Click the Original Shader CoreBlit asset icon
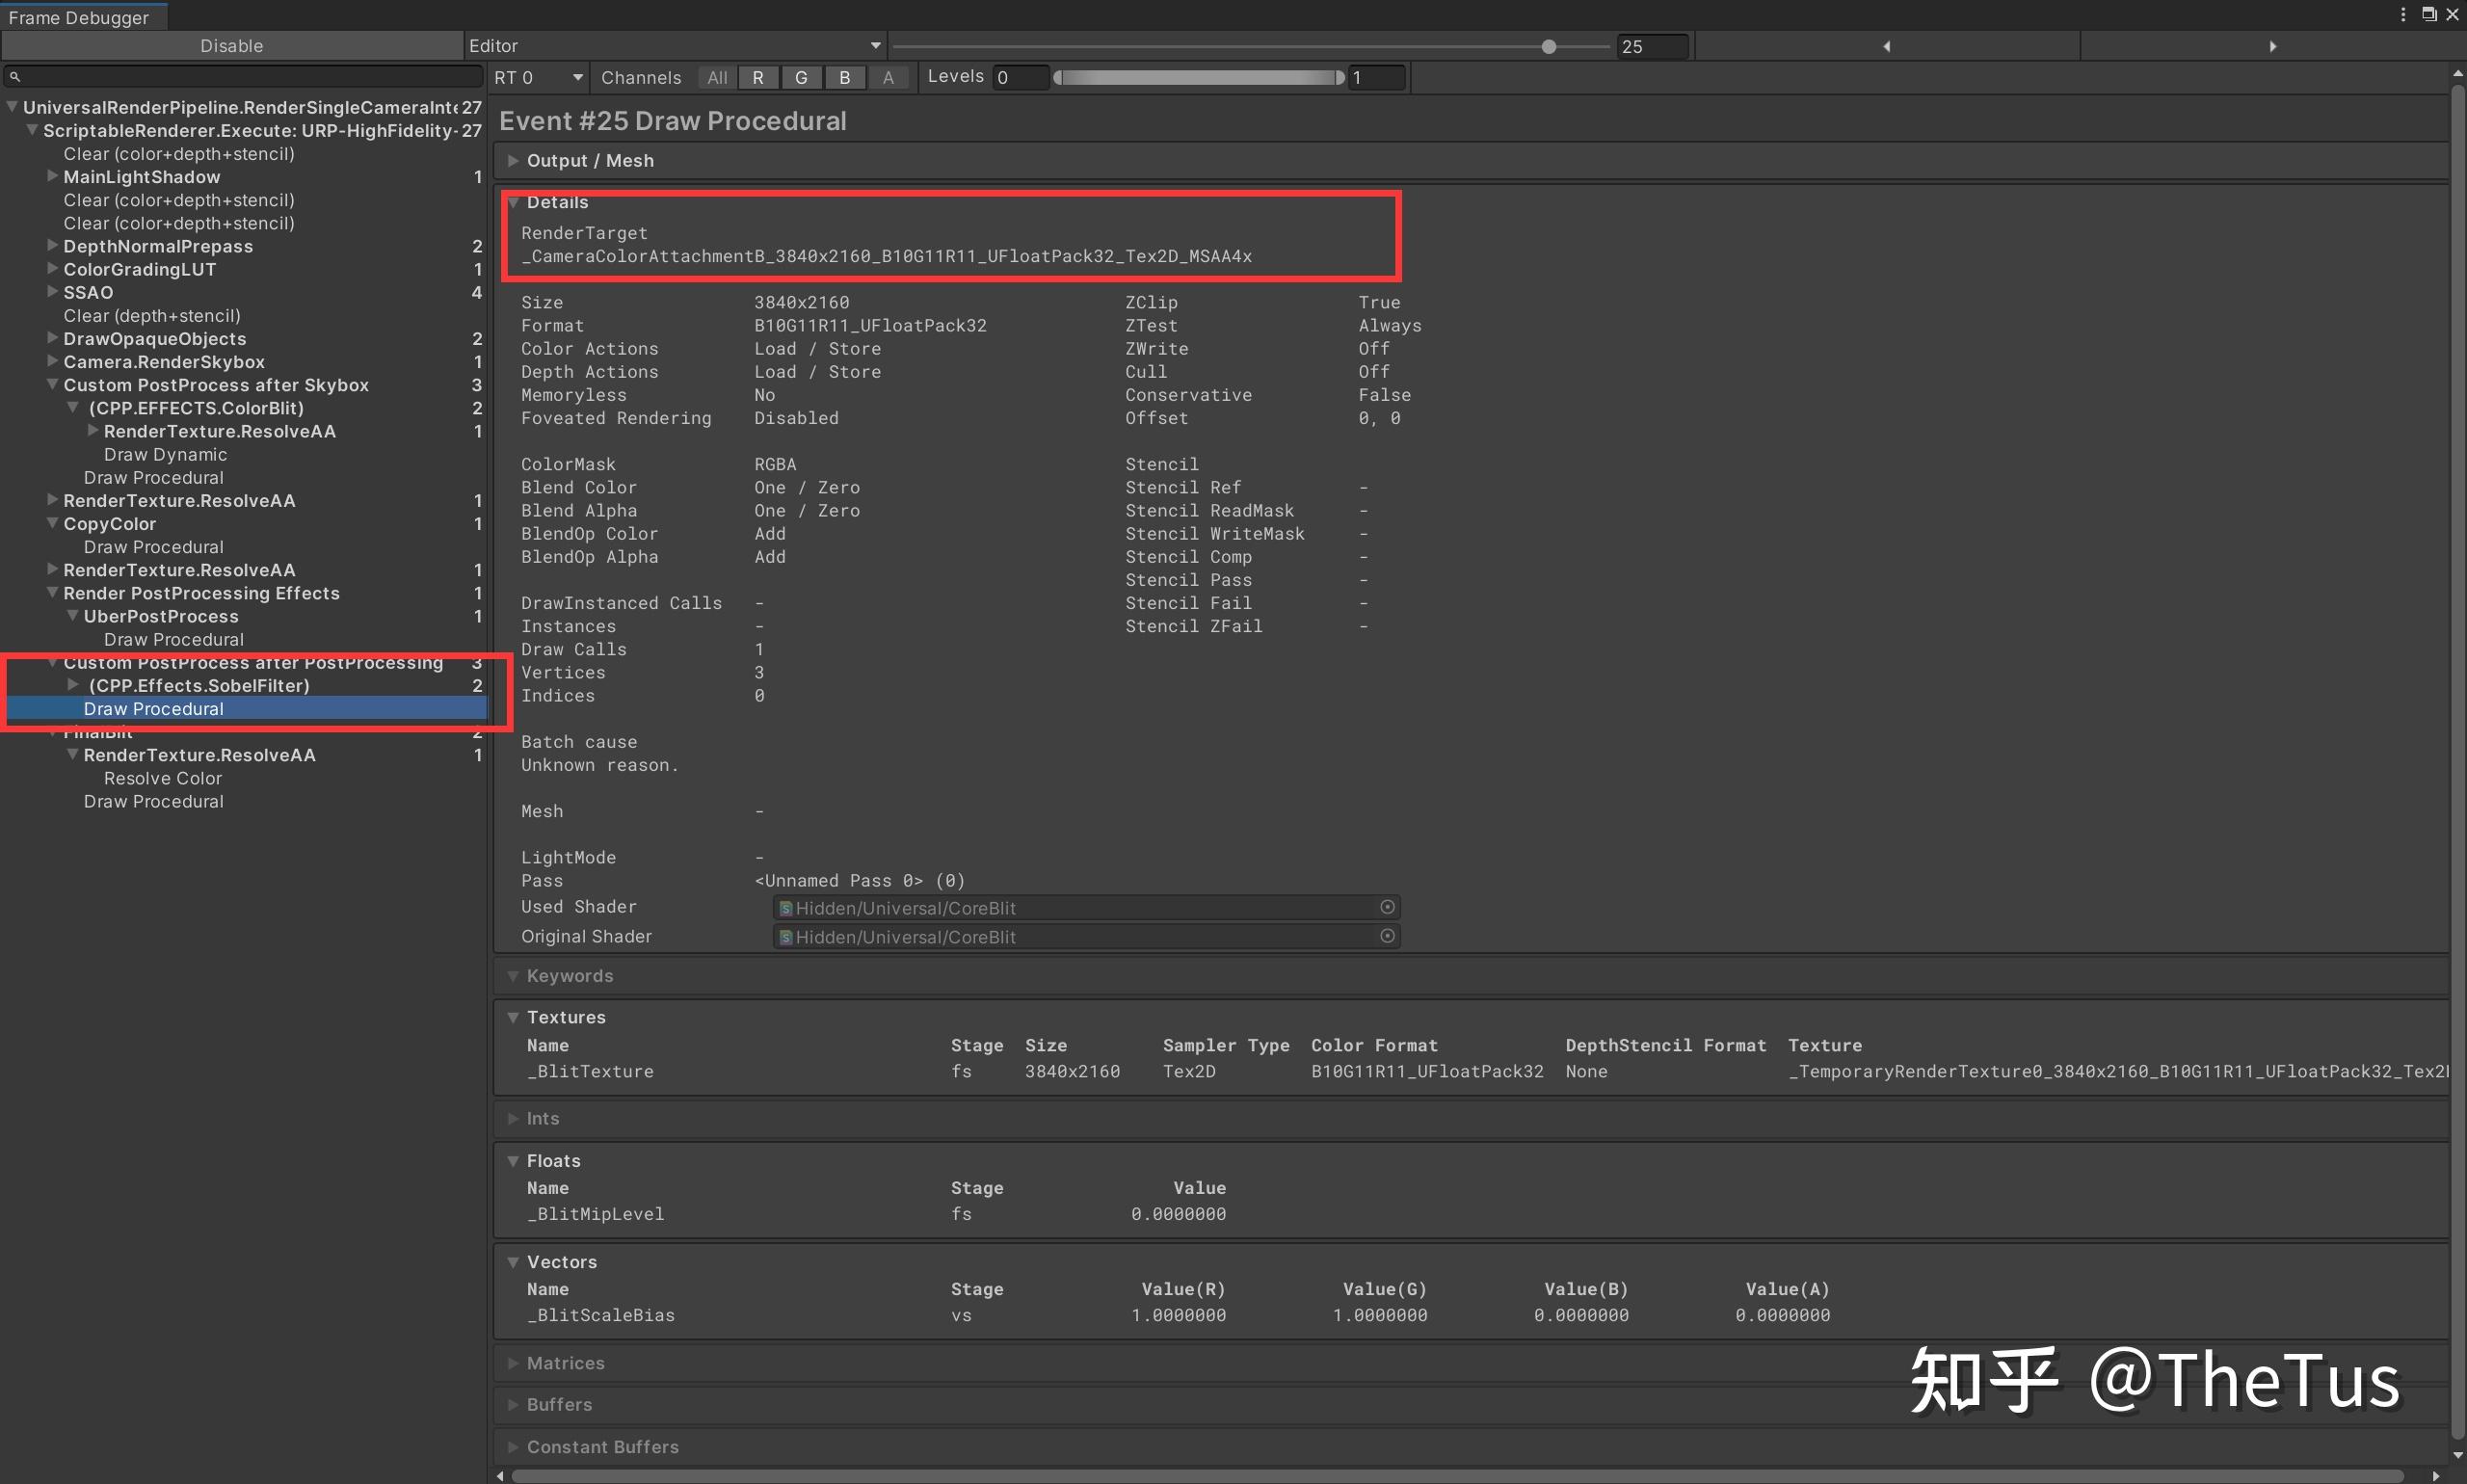The height and width of the screenshot is (1484, 2467). pyautogui.click(x=786, y=937)
